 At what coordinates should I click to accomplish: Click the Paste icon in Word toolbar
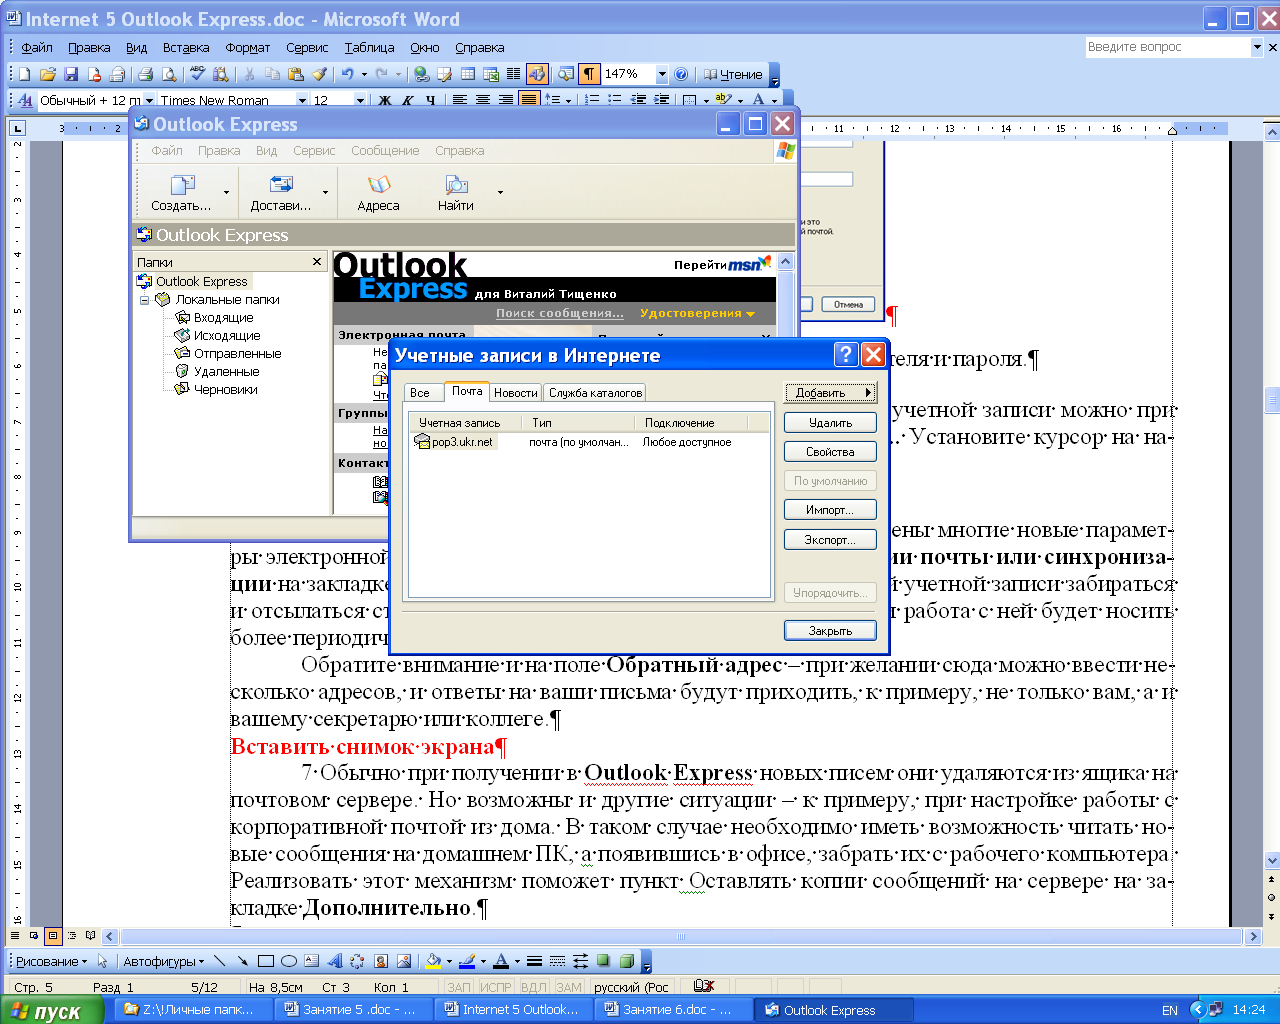pyautogui.click(x=296, y=74)
